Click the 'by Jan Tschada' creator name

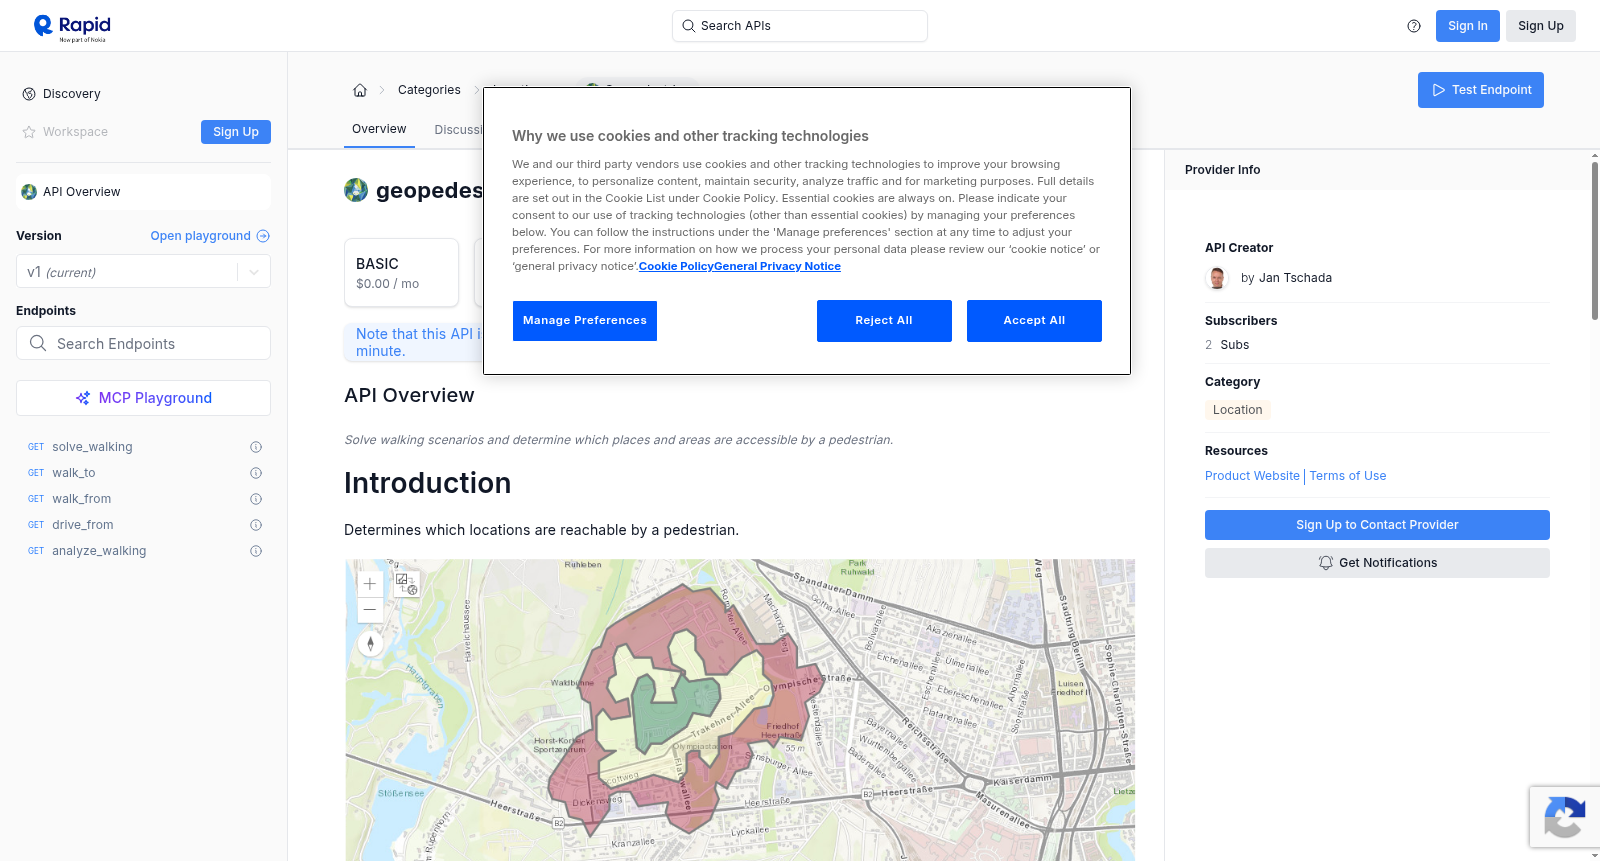[x=1286, y=278]
